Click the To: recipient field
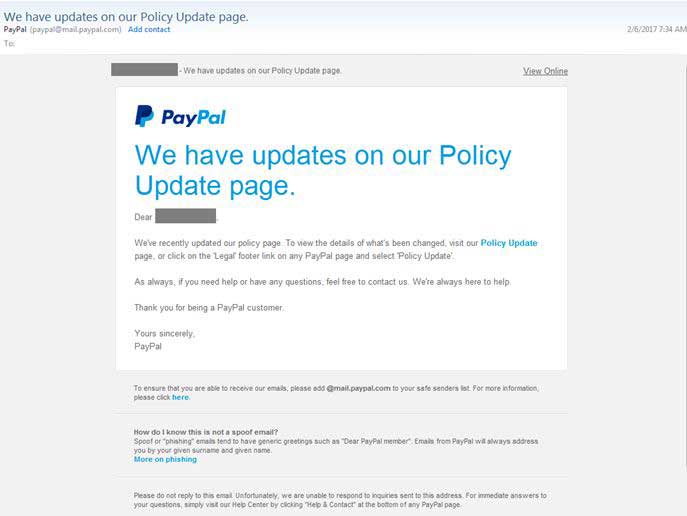Screen dimensions: 687x516 pyautogui.click(x=10, y=43)
